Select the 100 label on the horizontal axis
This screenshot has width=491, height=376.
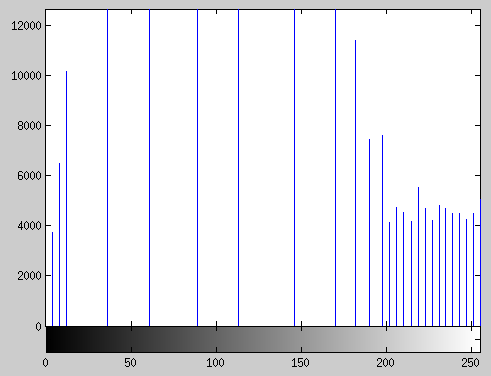click(x=215, y=363)
